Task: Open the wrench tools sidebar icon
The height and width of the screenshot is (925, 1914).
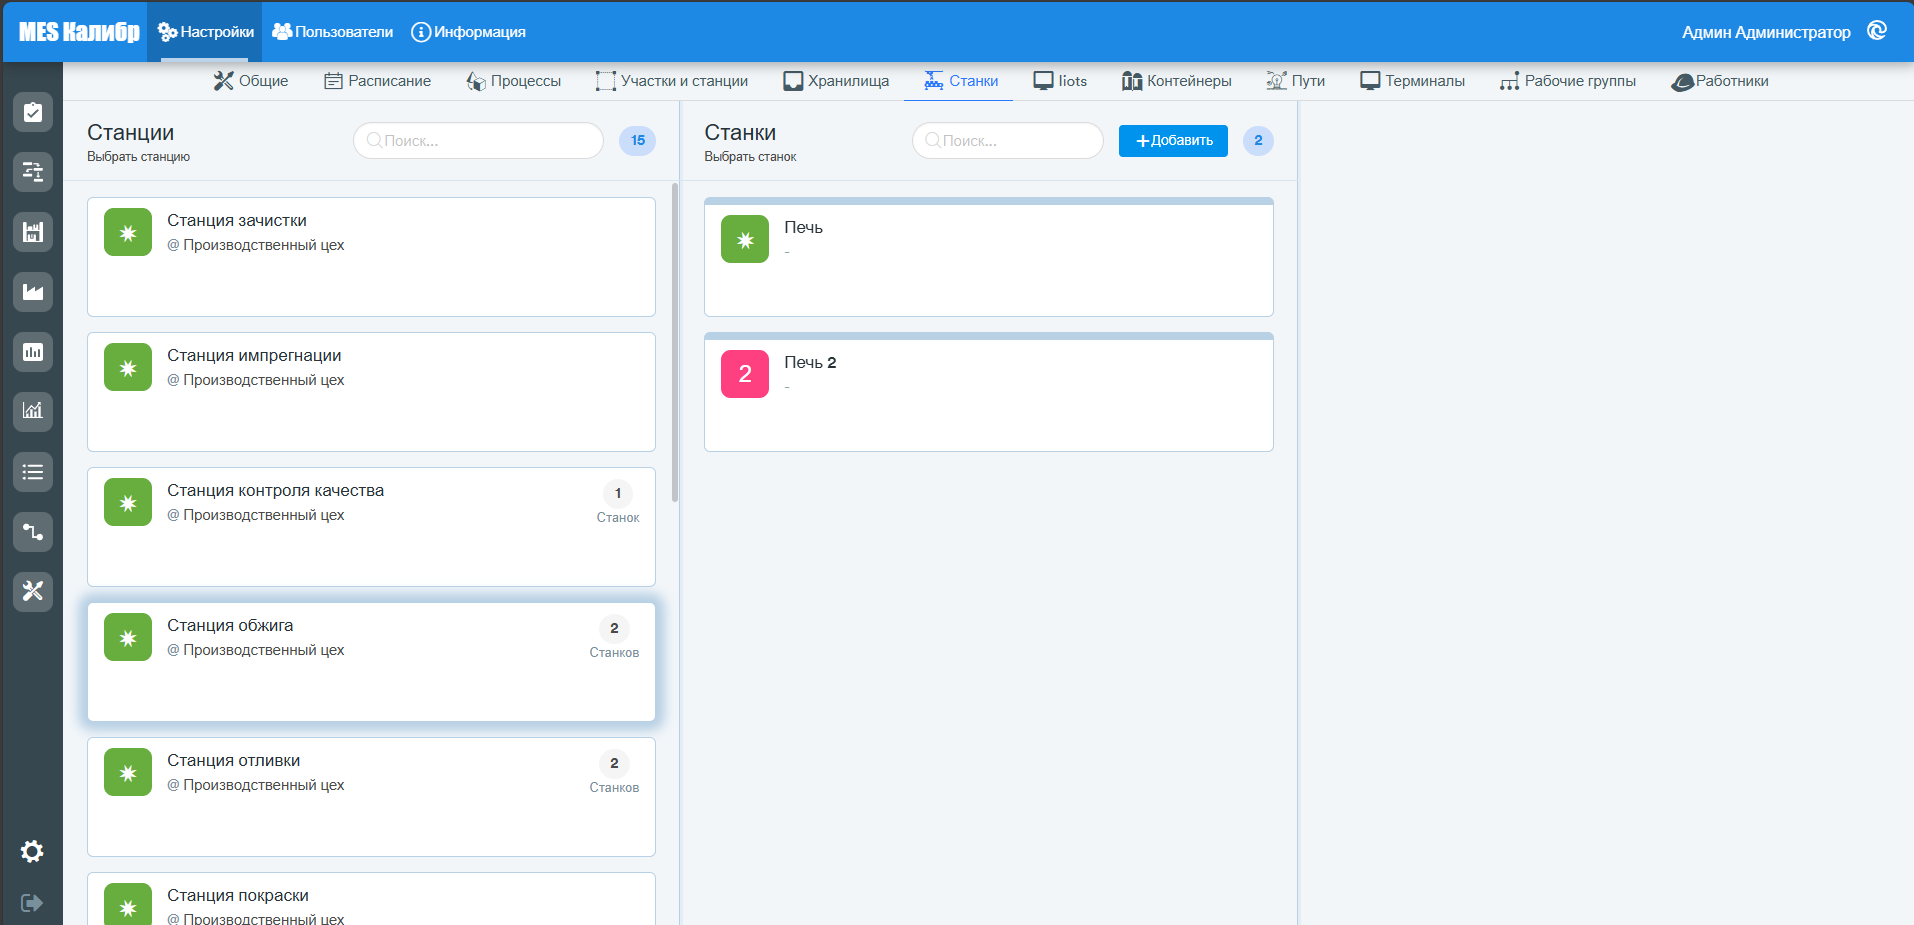Action: point(33,592)
